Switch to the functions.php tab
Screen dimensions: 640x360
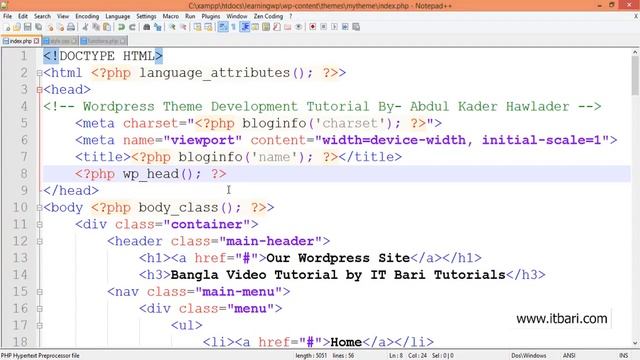[103, 41]
